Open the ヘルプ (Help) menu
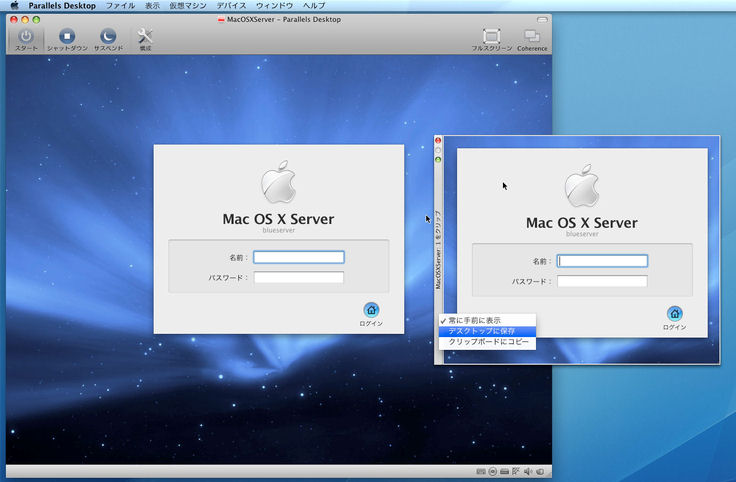The height and width of the screenshot is (482, 736). (314, 6)
